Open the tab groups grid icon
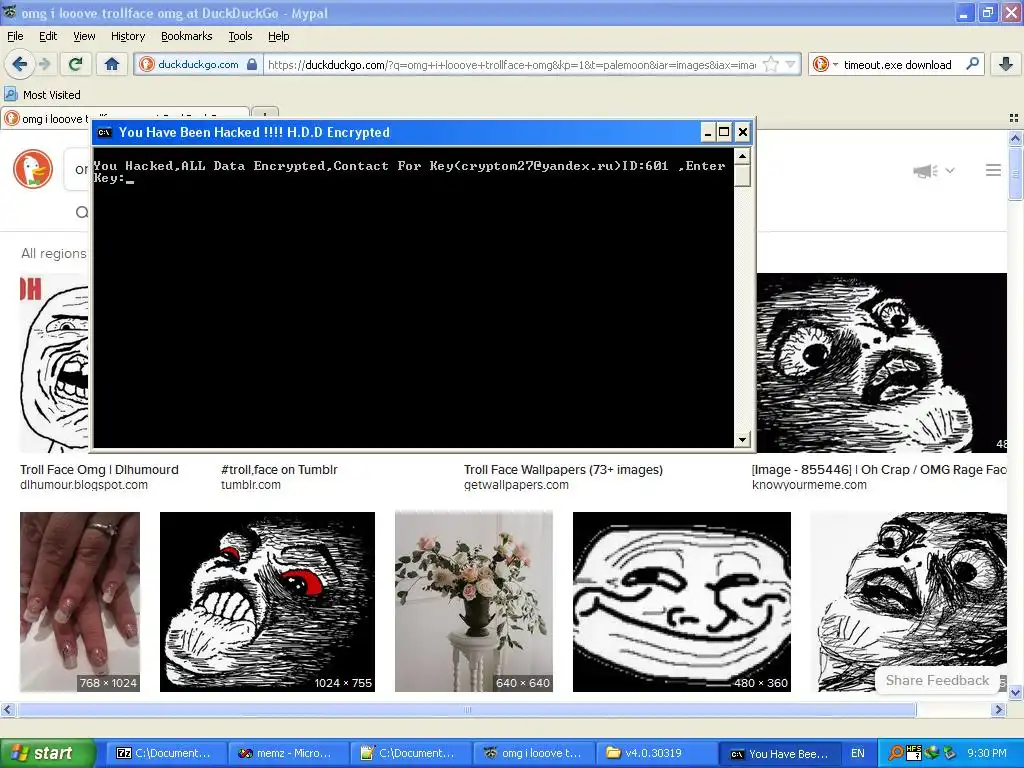 [x=1014, y=118]
